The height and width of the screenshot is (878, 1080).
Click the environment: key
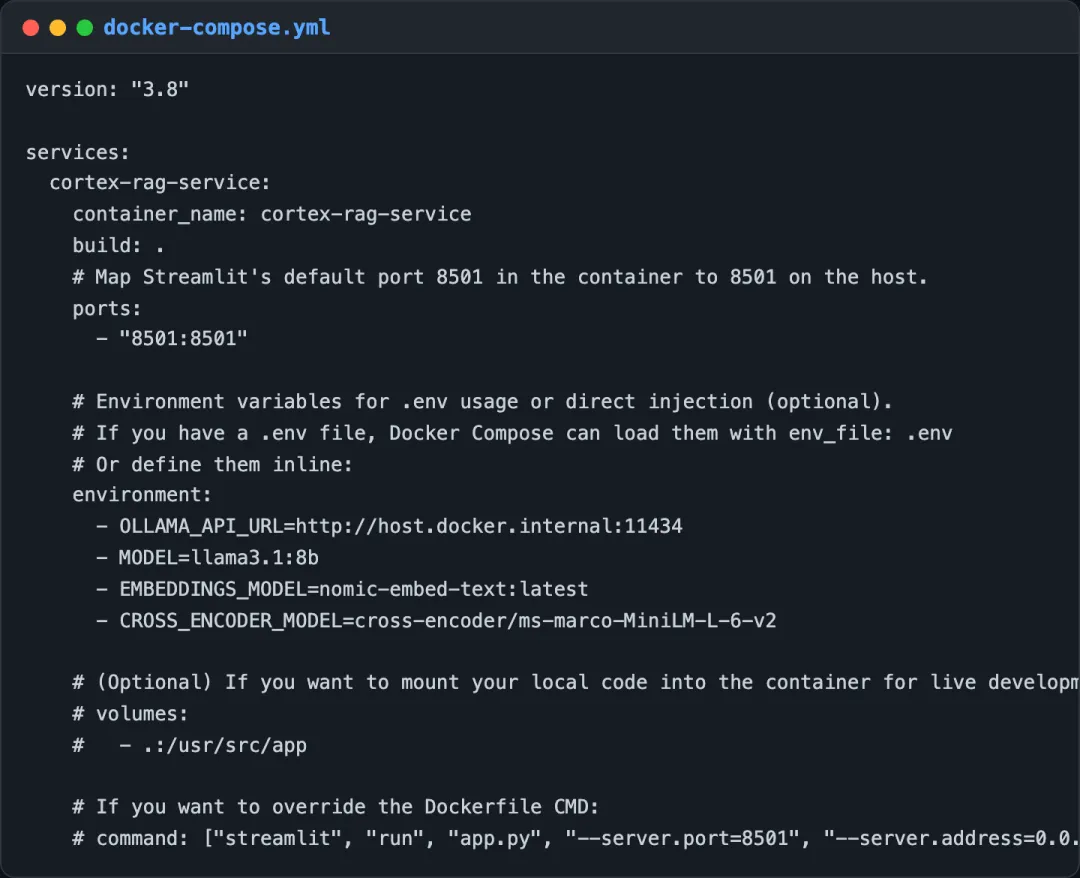pos(142,494)
